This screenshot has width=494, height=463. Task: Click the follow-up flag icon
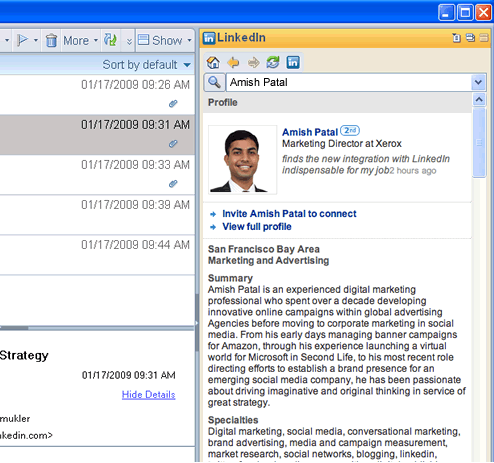[x=22, y=40]
